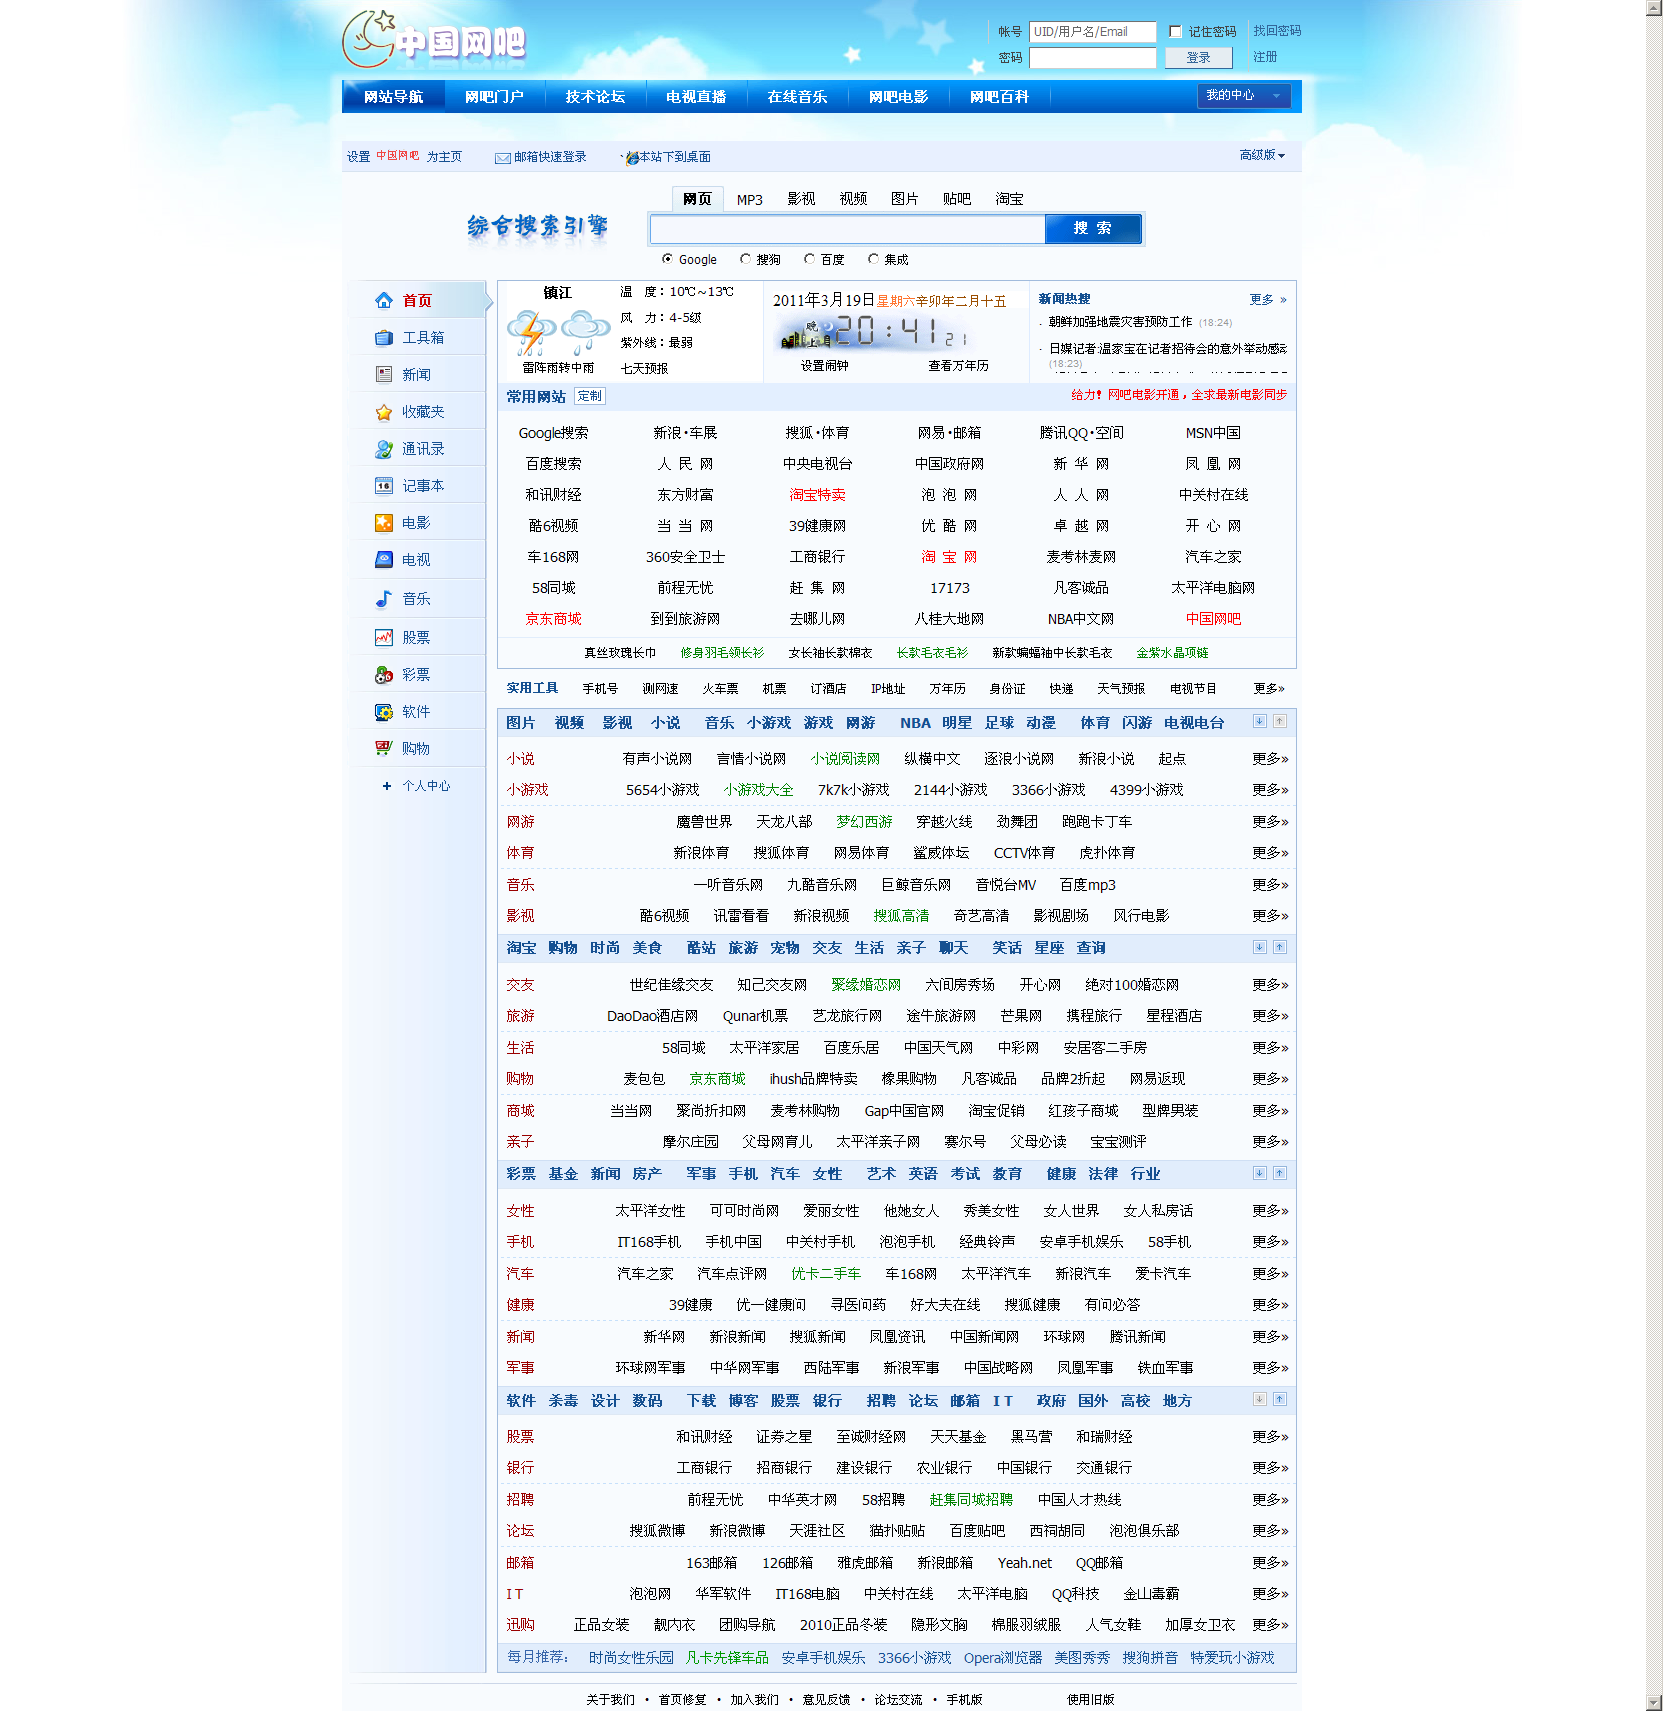Select the 集成 radio button
This screenshot has height=1711, width=1664.
(873, 259)
